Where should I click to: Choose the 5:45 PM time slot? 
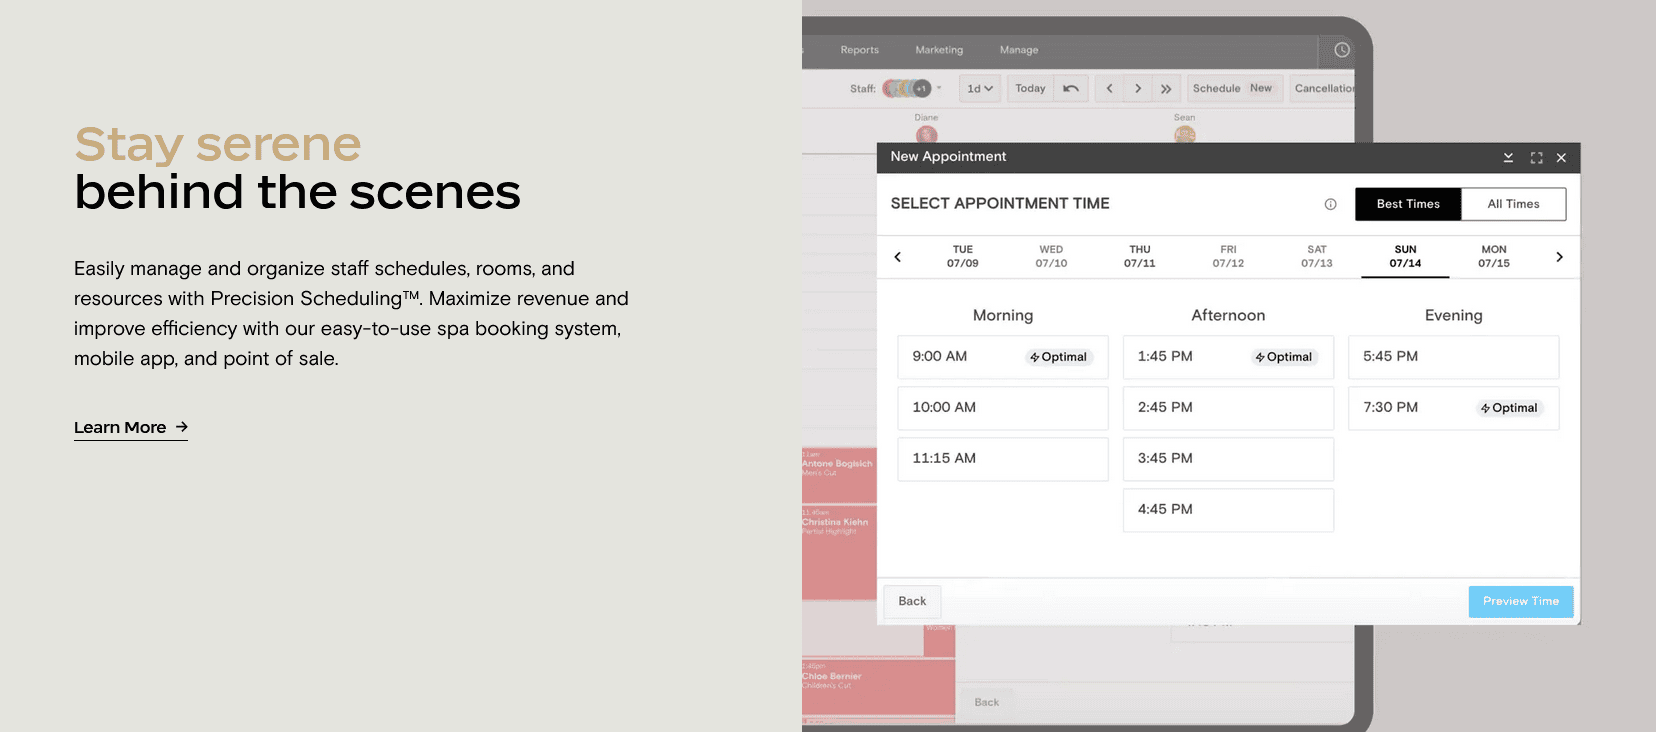tap(1454, 357)
